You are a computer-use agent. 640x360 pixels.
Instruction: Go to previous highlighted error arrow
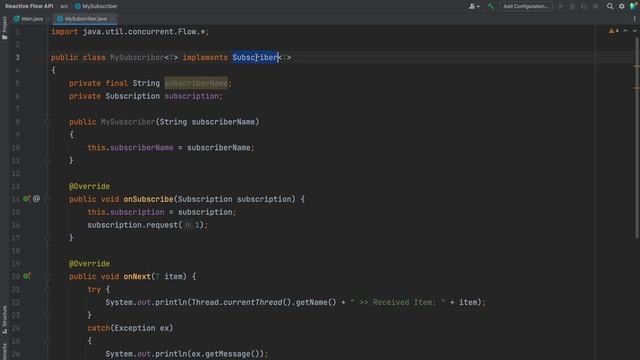(625, 31)
